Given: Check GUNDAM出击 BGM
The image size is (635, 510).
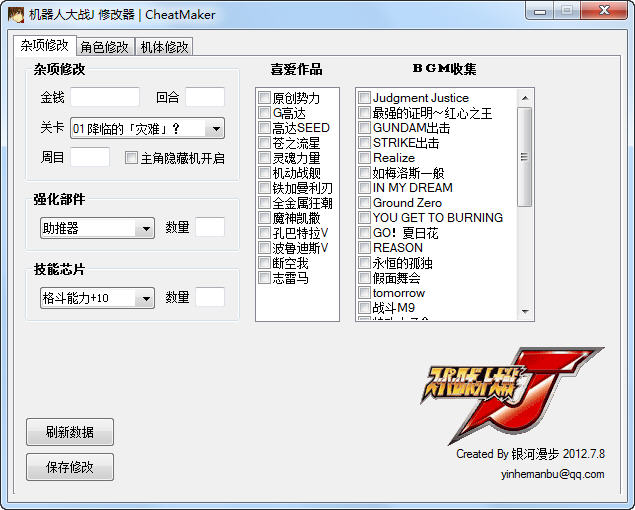Looking at the screenshot, I should tap(364, 128).
